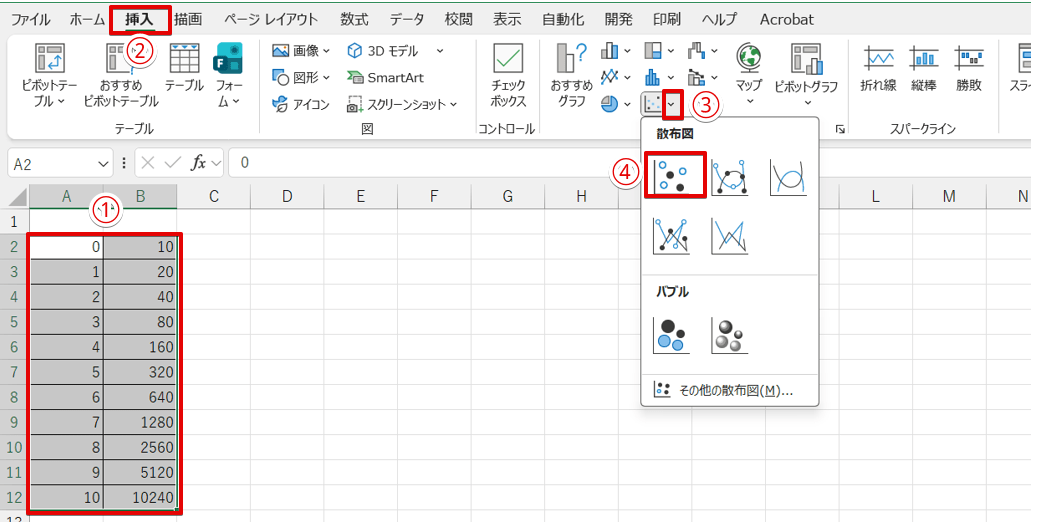Open おすすめピボットテーブル

click(x=121, y=76)
